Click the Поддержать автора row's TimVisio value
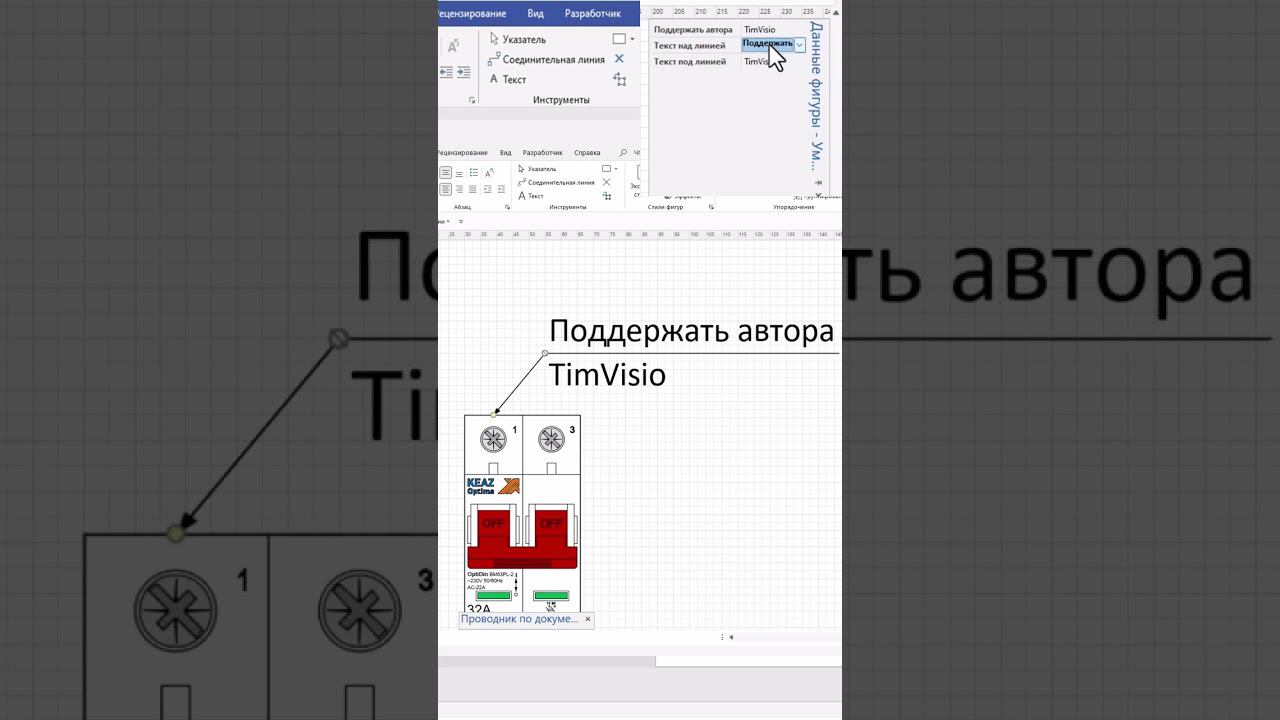Viewport: 1280px width, 720px height. [x=760, y=30]
